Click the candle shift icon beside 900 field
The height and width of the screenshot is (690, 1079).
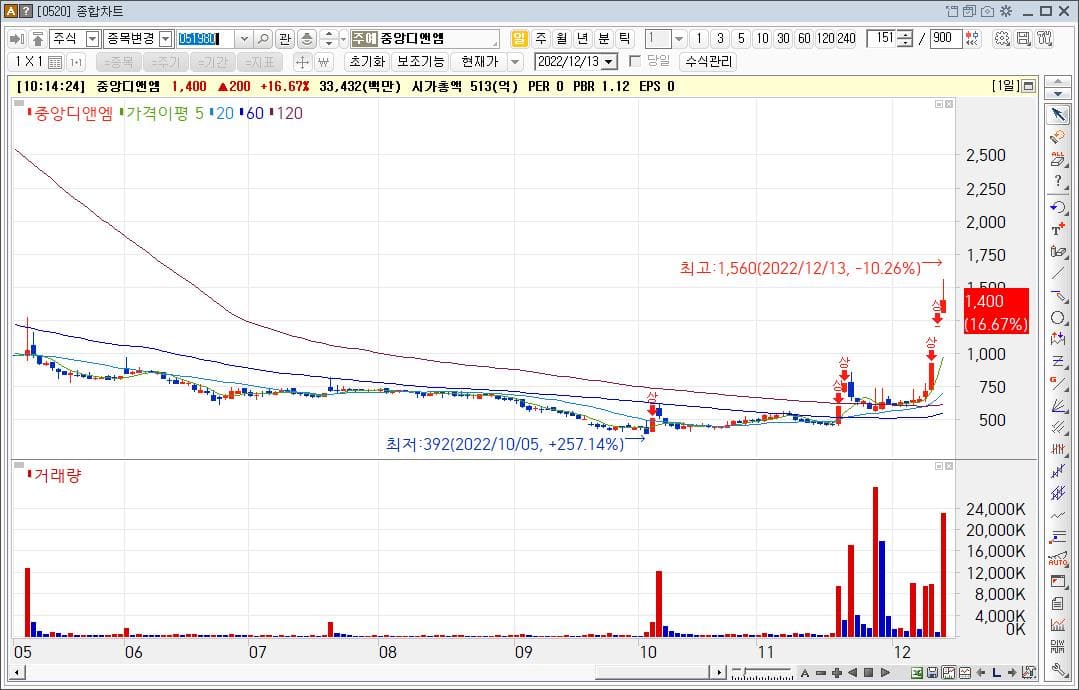tap(972, 39)
